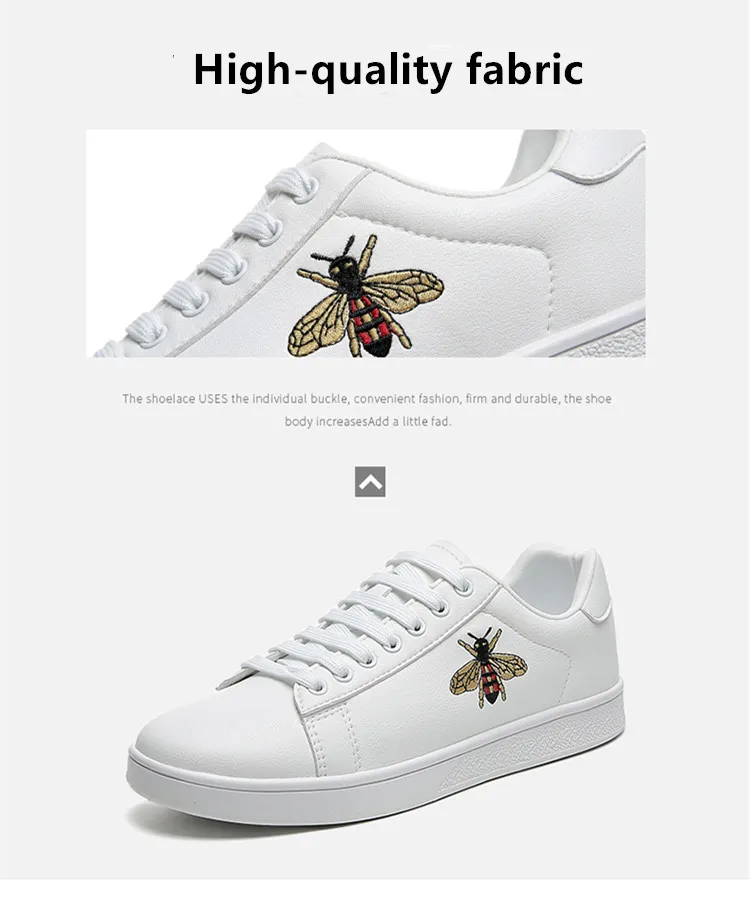Click the word "fabric" in the heading
This screenshot has height=924, width=750.
(525, 68)
